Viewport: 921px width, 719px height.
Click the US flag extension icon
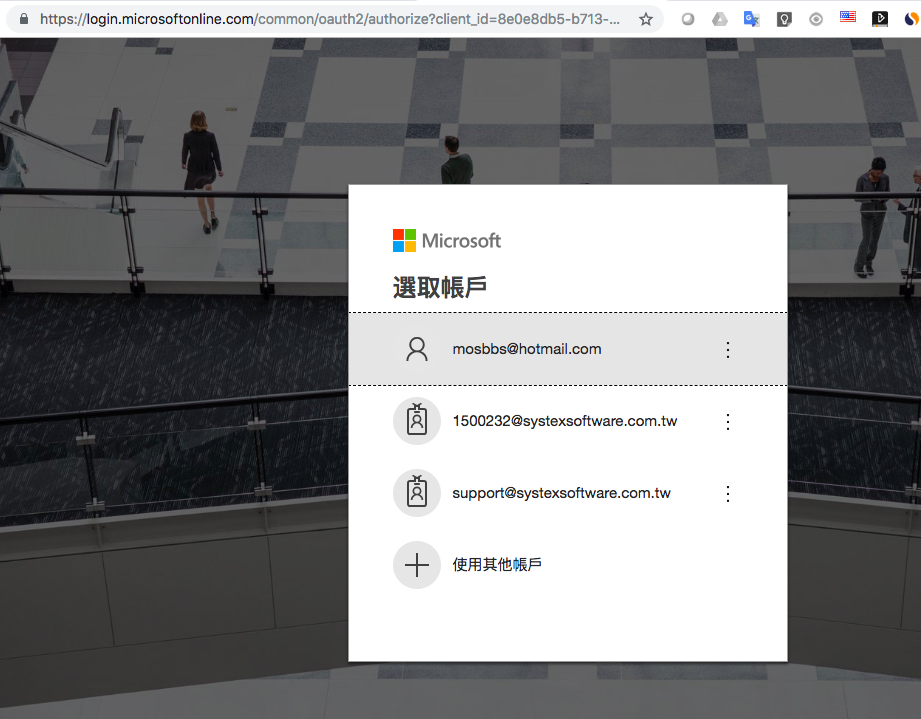[848, 17]
